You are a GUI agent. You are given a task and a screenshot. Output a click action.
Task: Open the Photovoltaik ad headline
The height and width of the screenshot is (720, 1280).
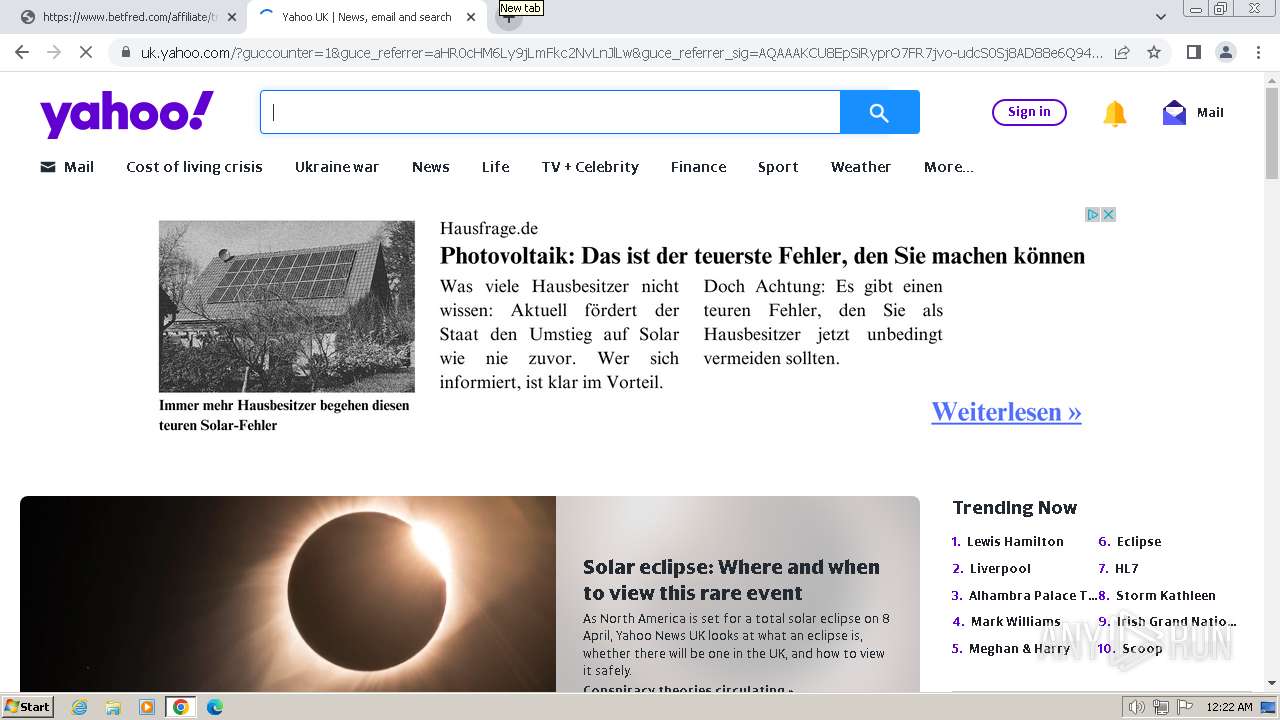click(762, 256)
